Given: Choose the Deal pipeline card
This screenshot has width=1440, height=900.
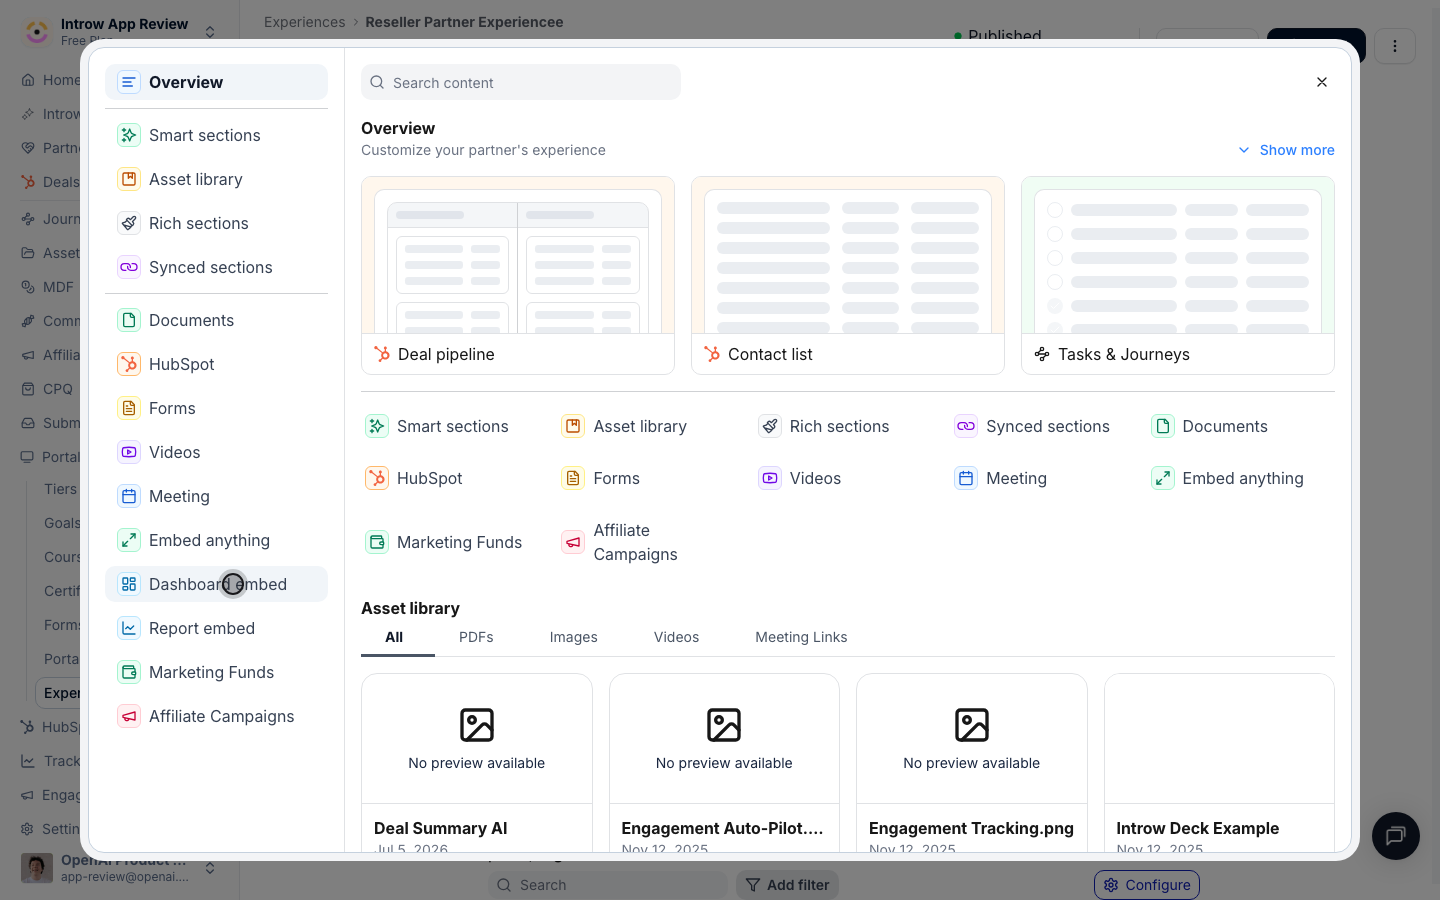Looking at the screenshot, I should click(x=518, y=276).
